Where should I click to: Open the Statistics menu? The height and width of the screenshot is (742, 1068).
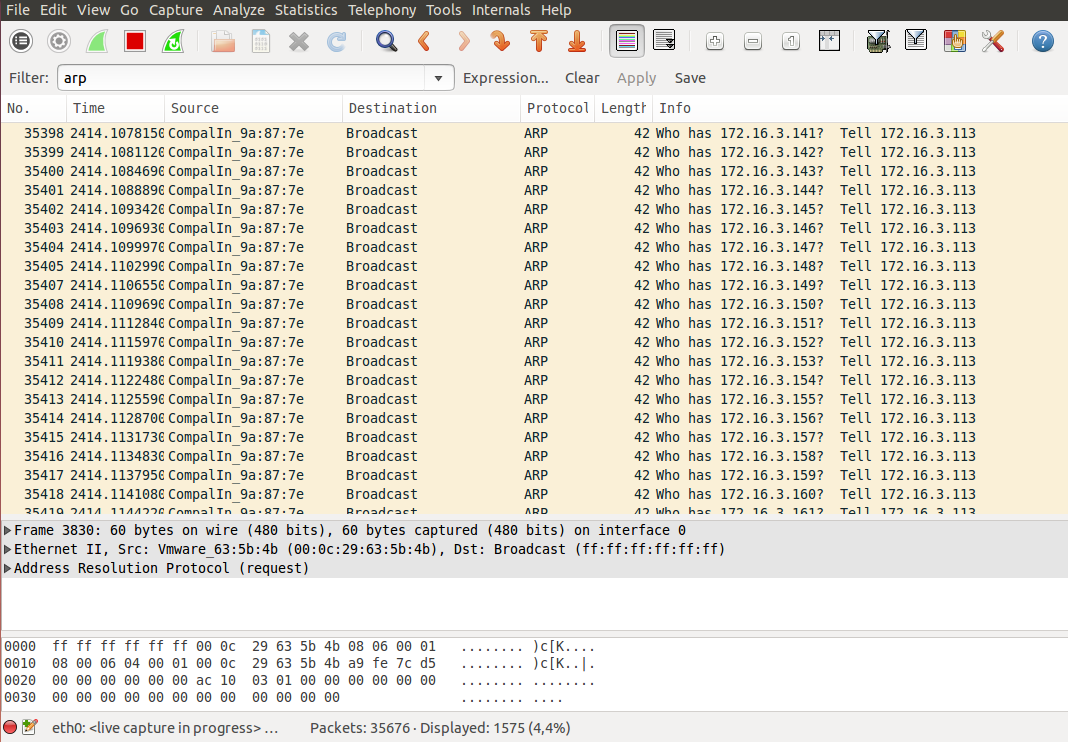pos(306,10)
